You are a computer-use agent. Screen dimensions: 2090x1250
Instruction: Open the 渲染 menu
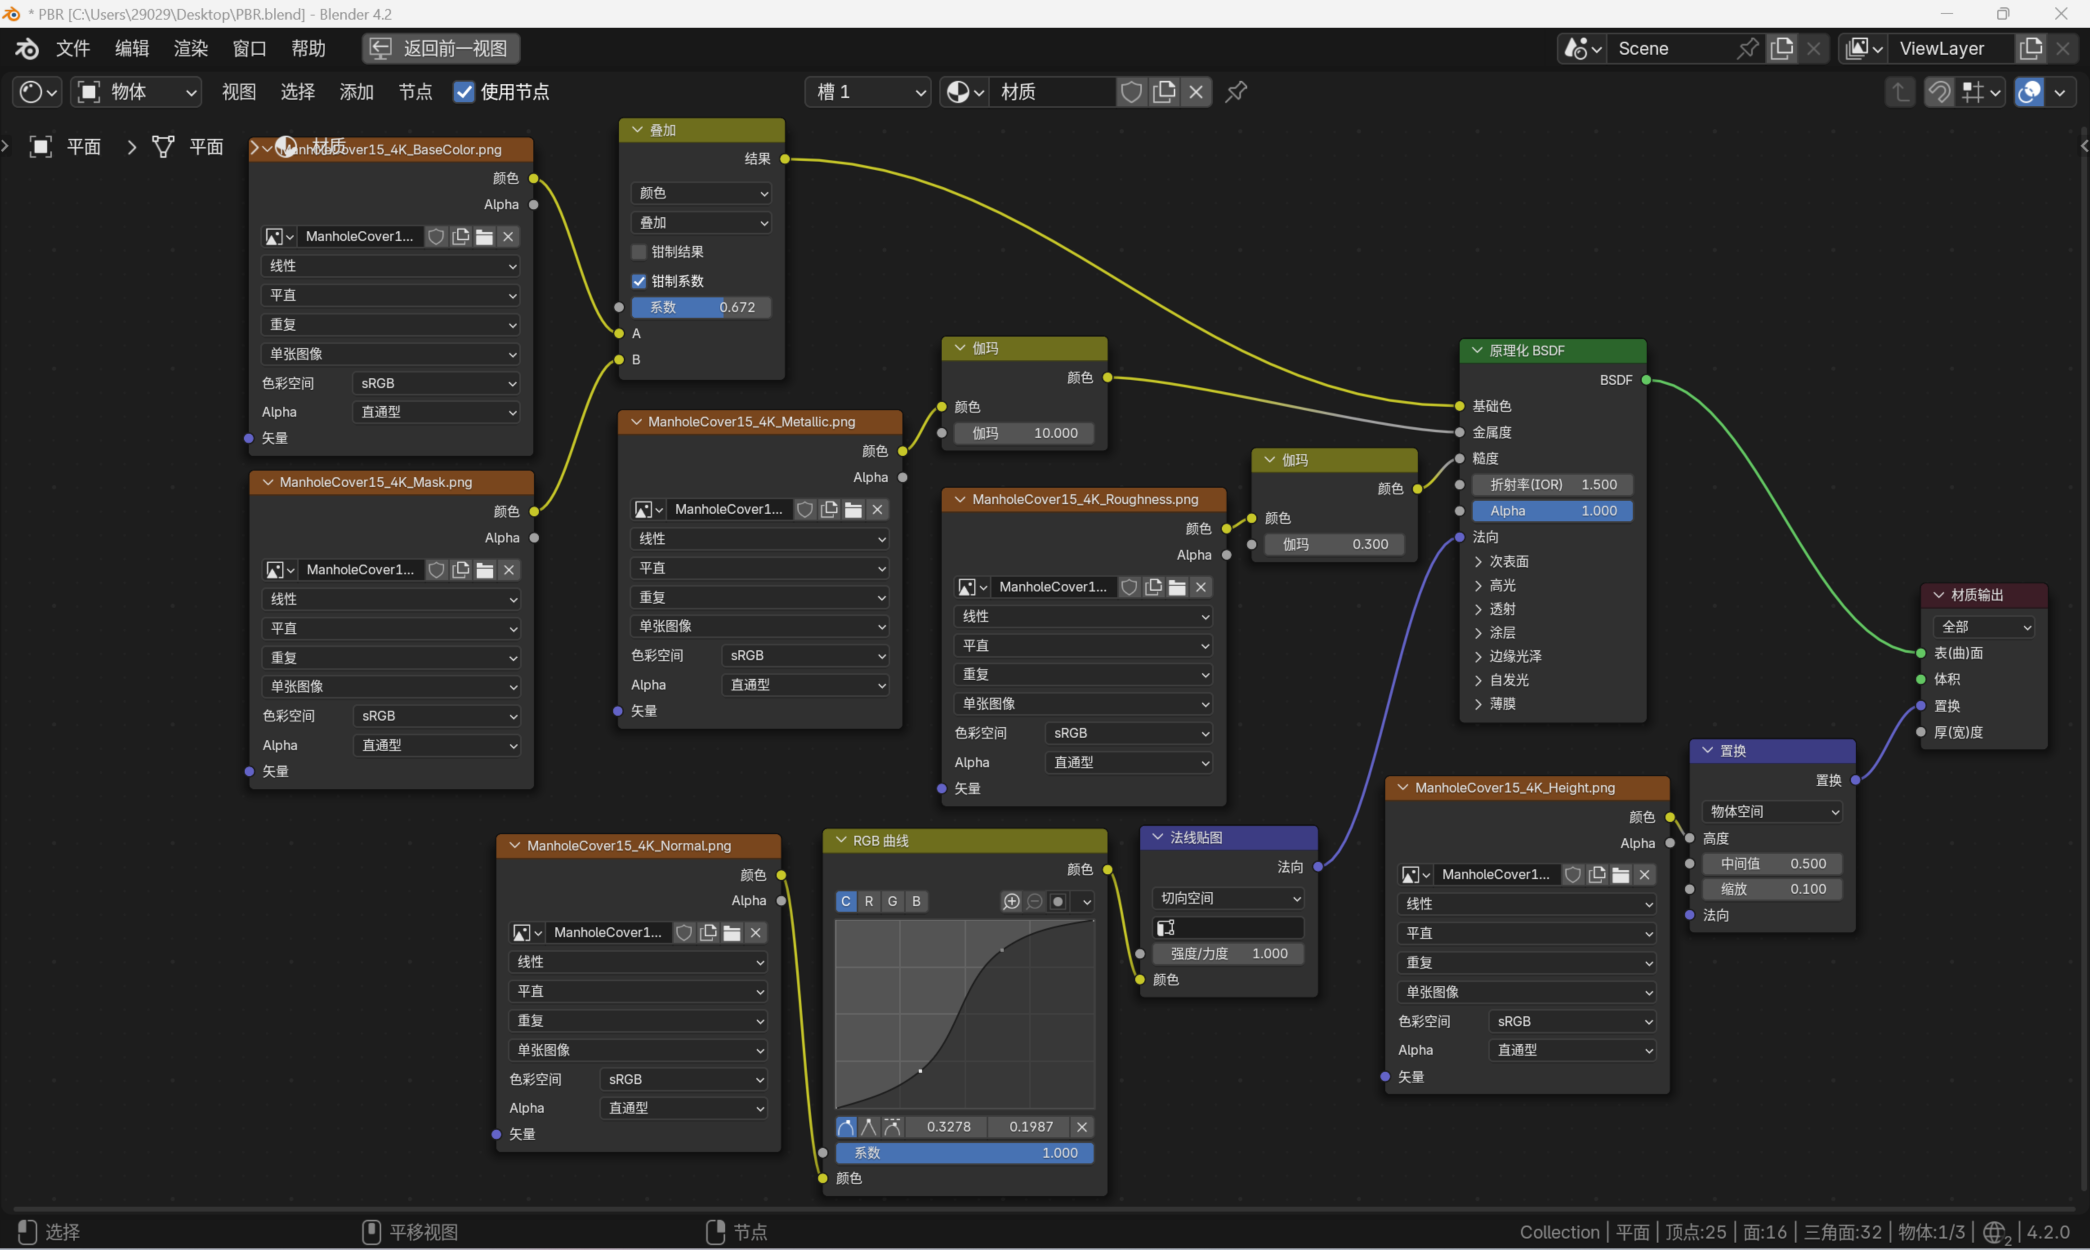190,48
